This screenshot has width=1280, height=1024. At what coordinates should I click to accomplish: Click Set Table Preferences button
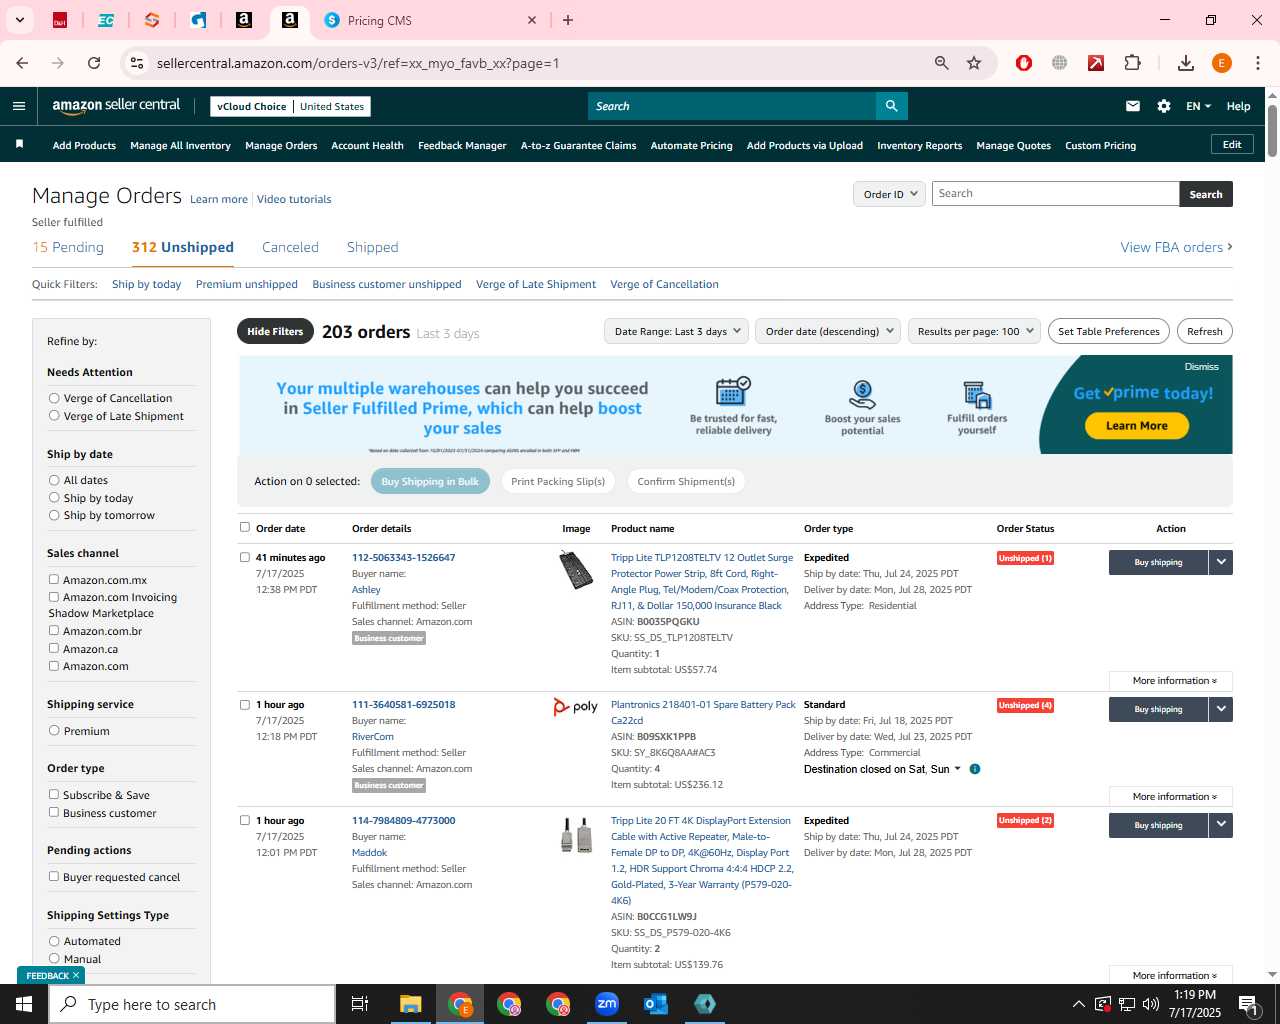click(x=1108, y=331)
